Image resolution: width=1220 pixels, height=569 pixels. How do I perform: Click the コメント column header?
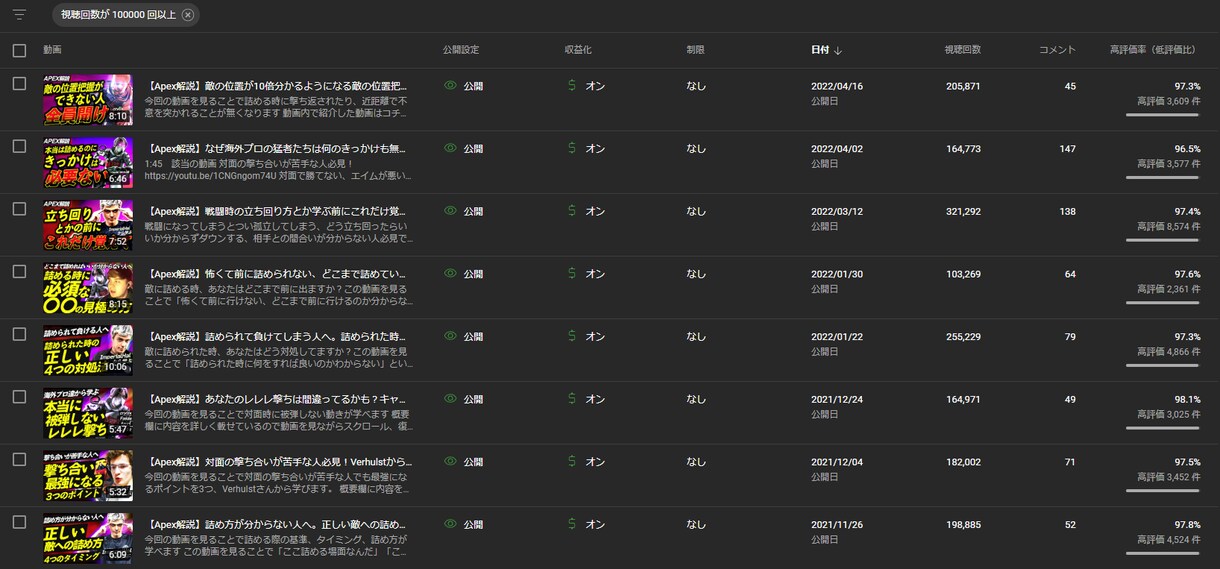(1057, 50)
